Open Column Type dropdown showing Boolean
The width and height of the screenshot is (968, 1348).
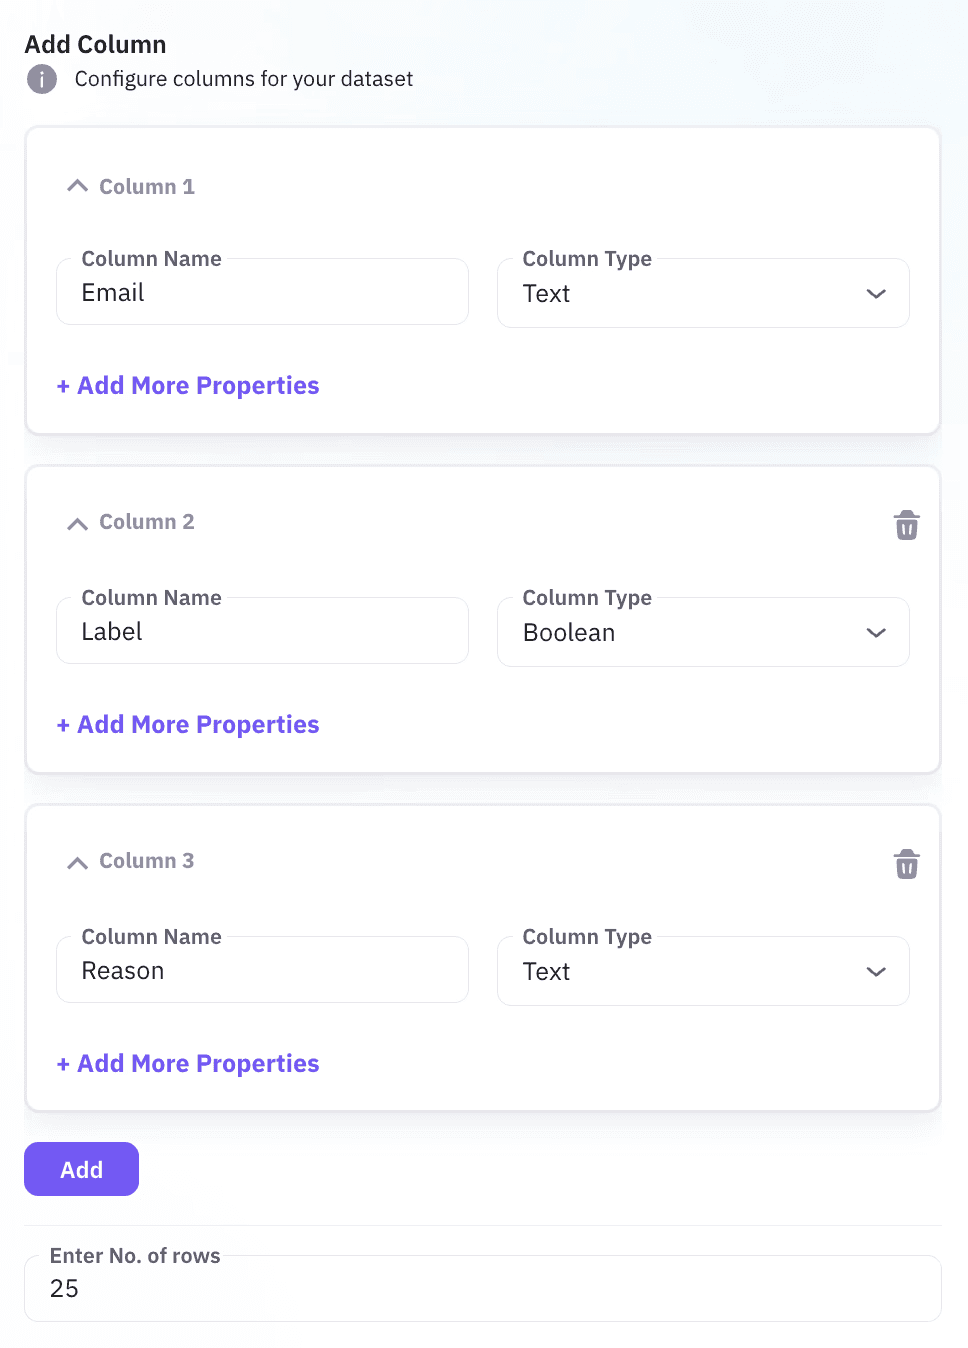703,632
